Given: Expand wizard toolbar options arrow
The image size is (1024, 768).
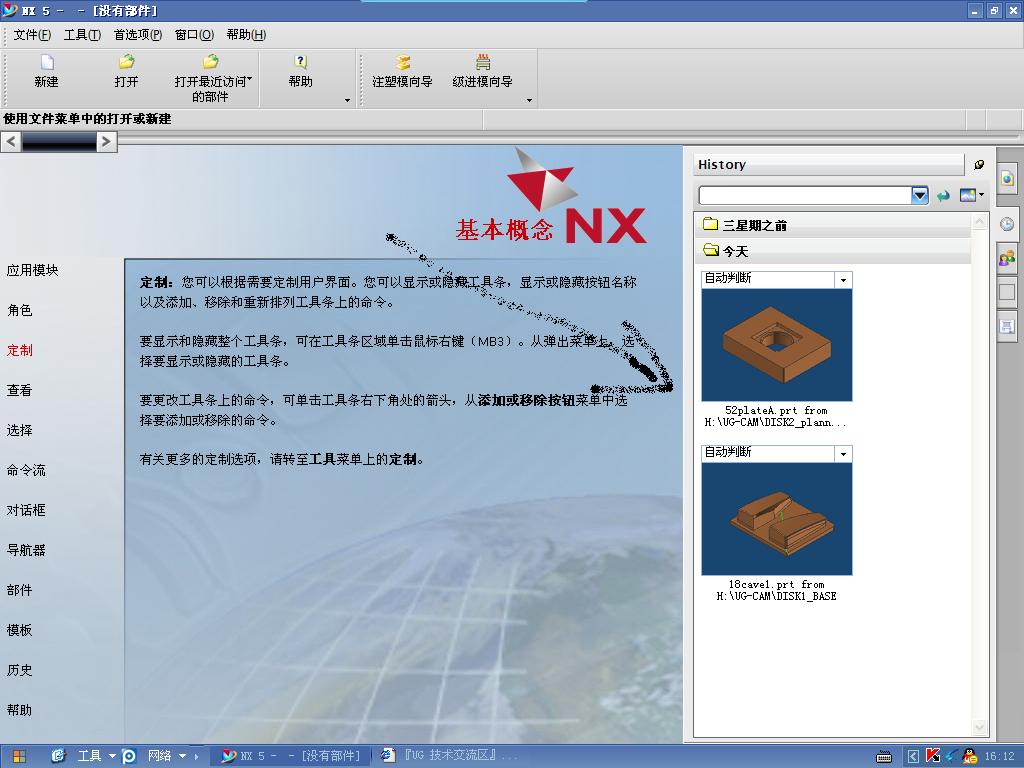Looking at the screenshot, I should click(x=529, y=101).
